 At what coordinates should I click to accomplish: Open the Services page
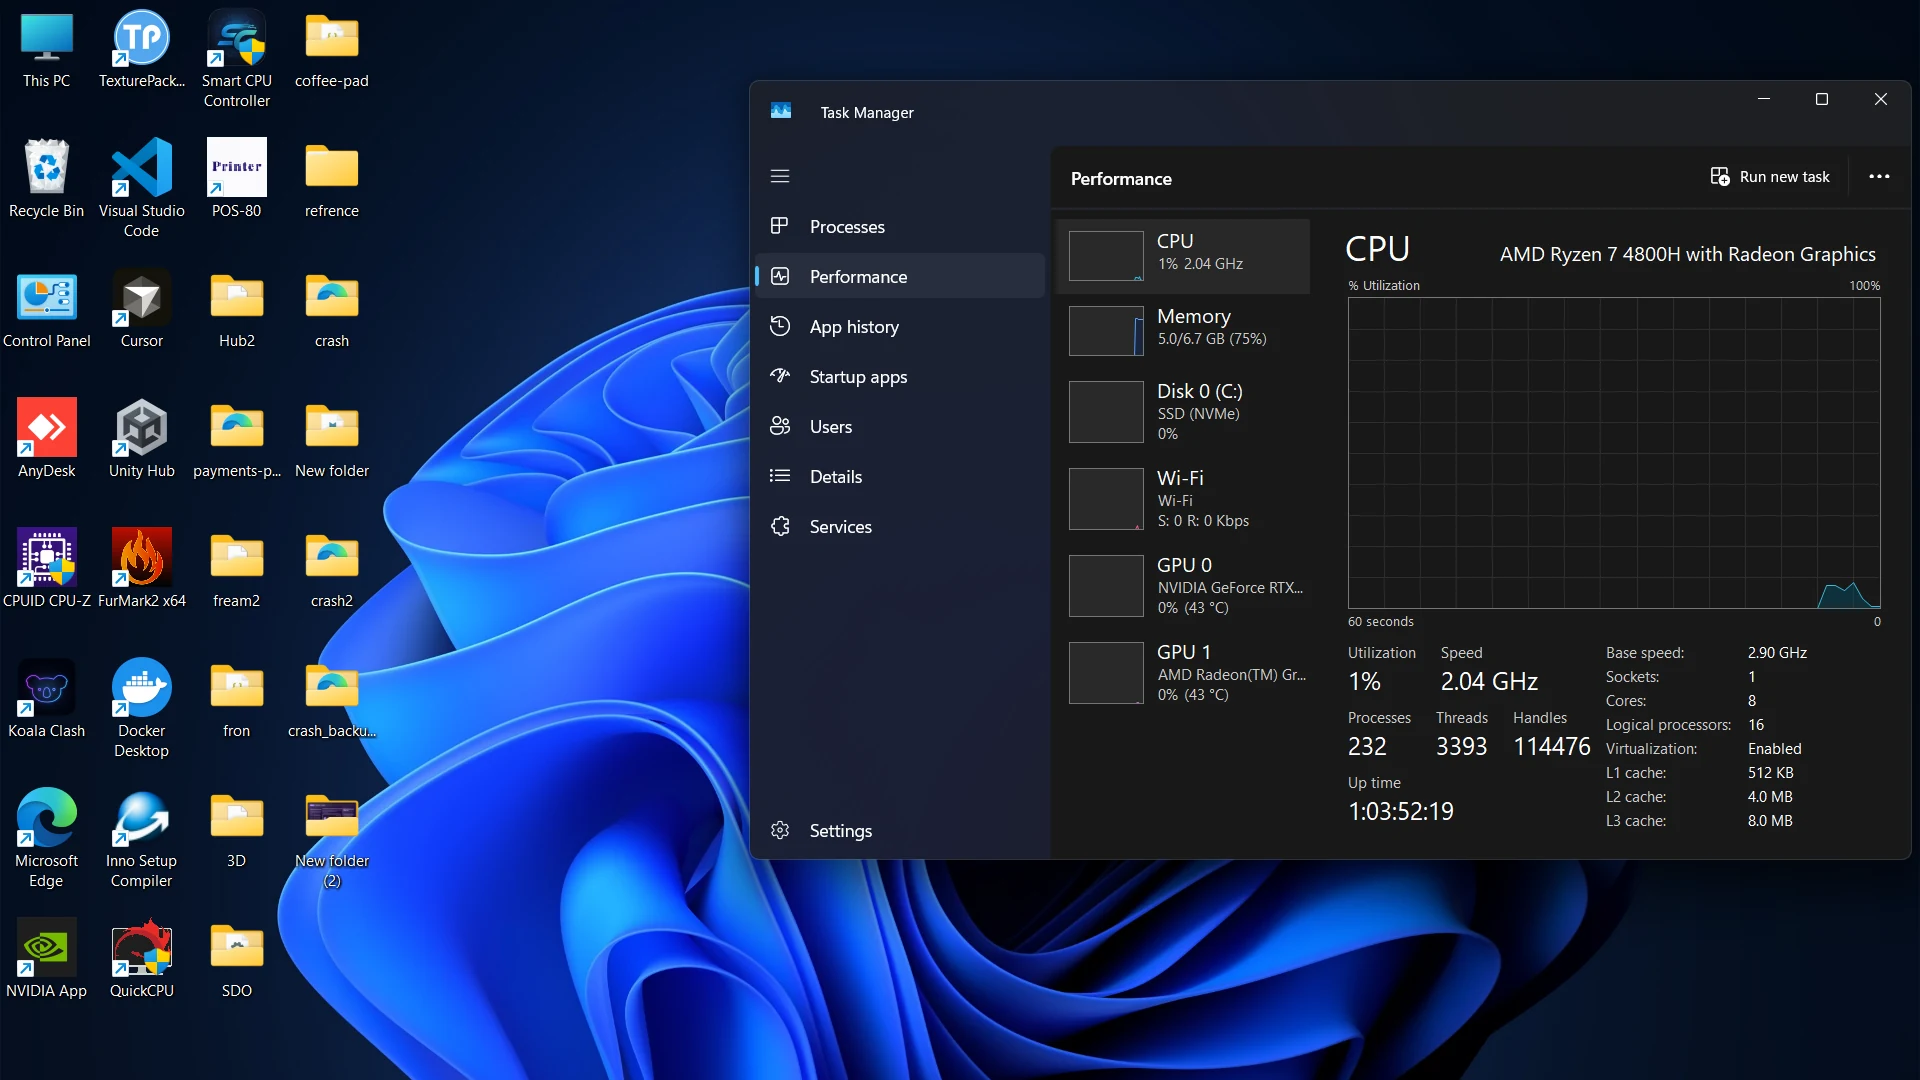click(900, 526)
